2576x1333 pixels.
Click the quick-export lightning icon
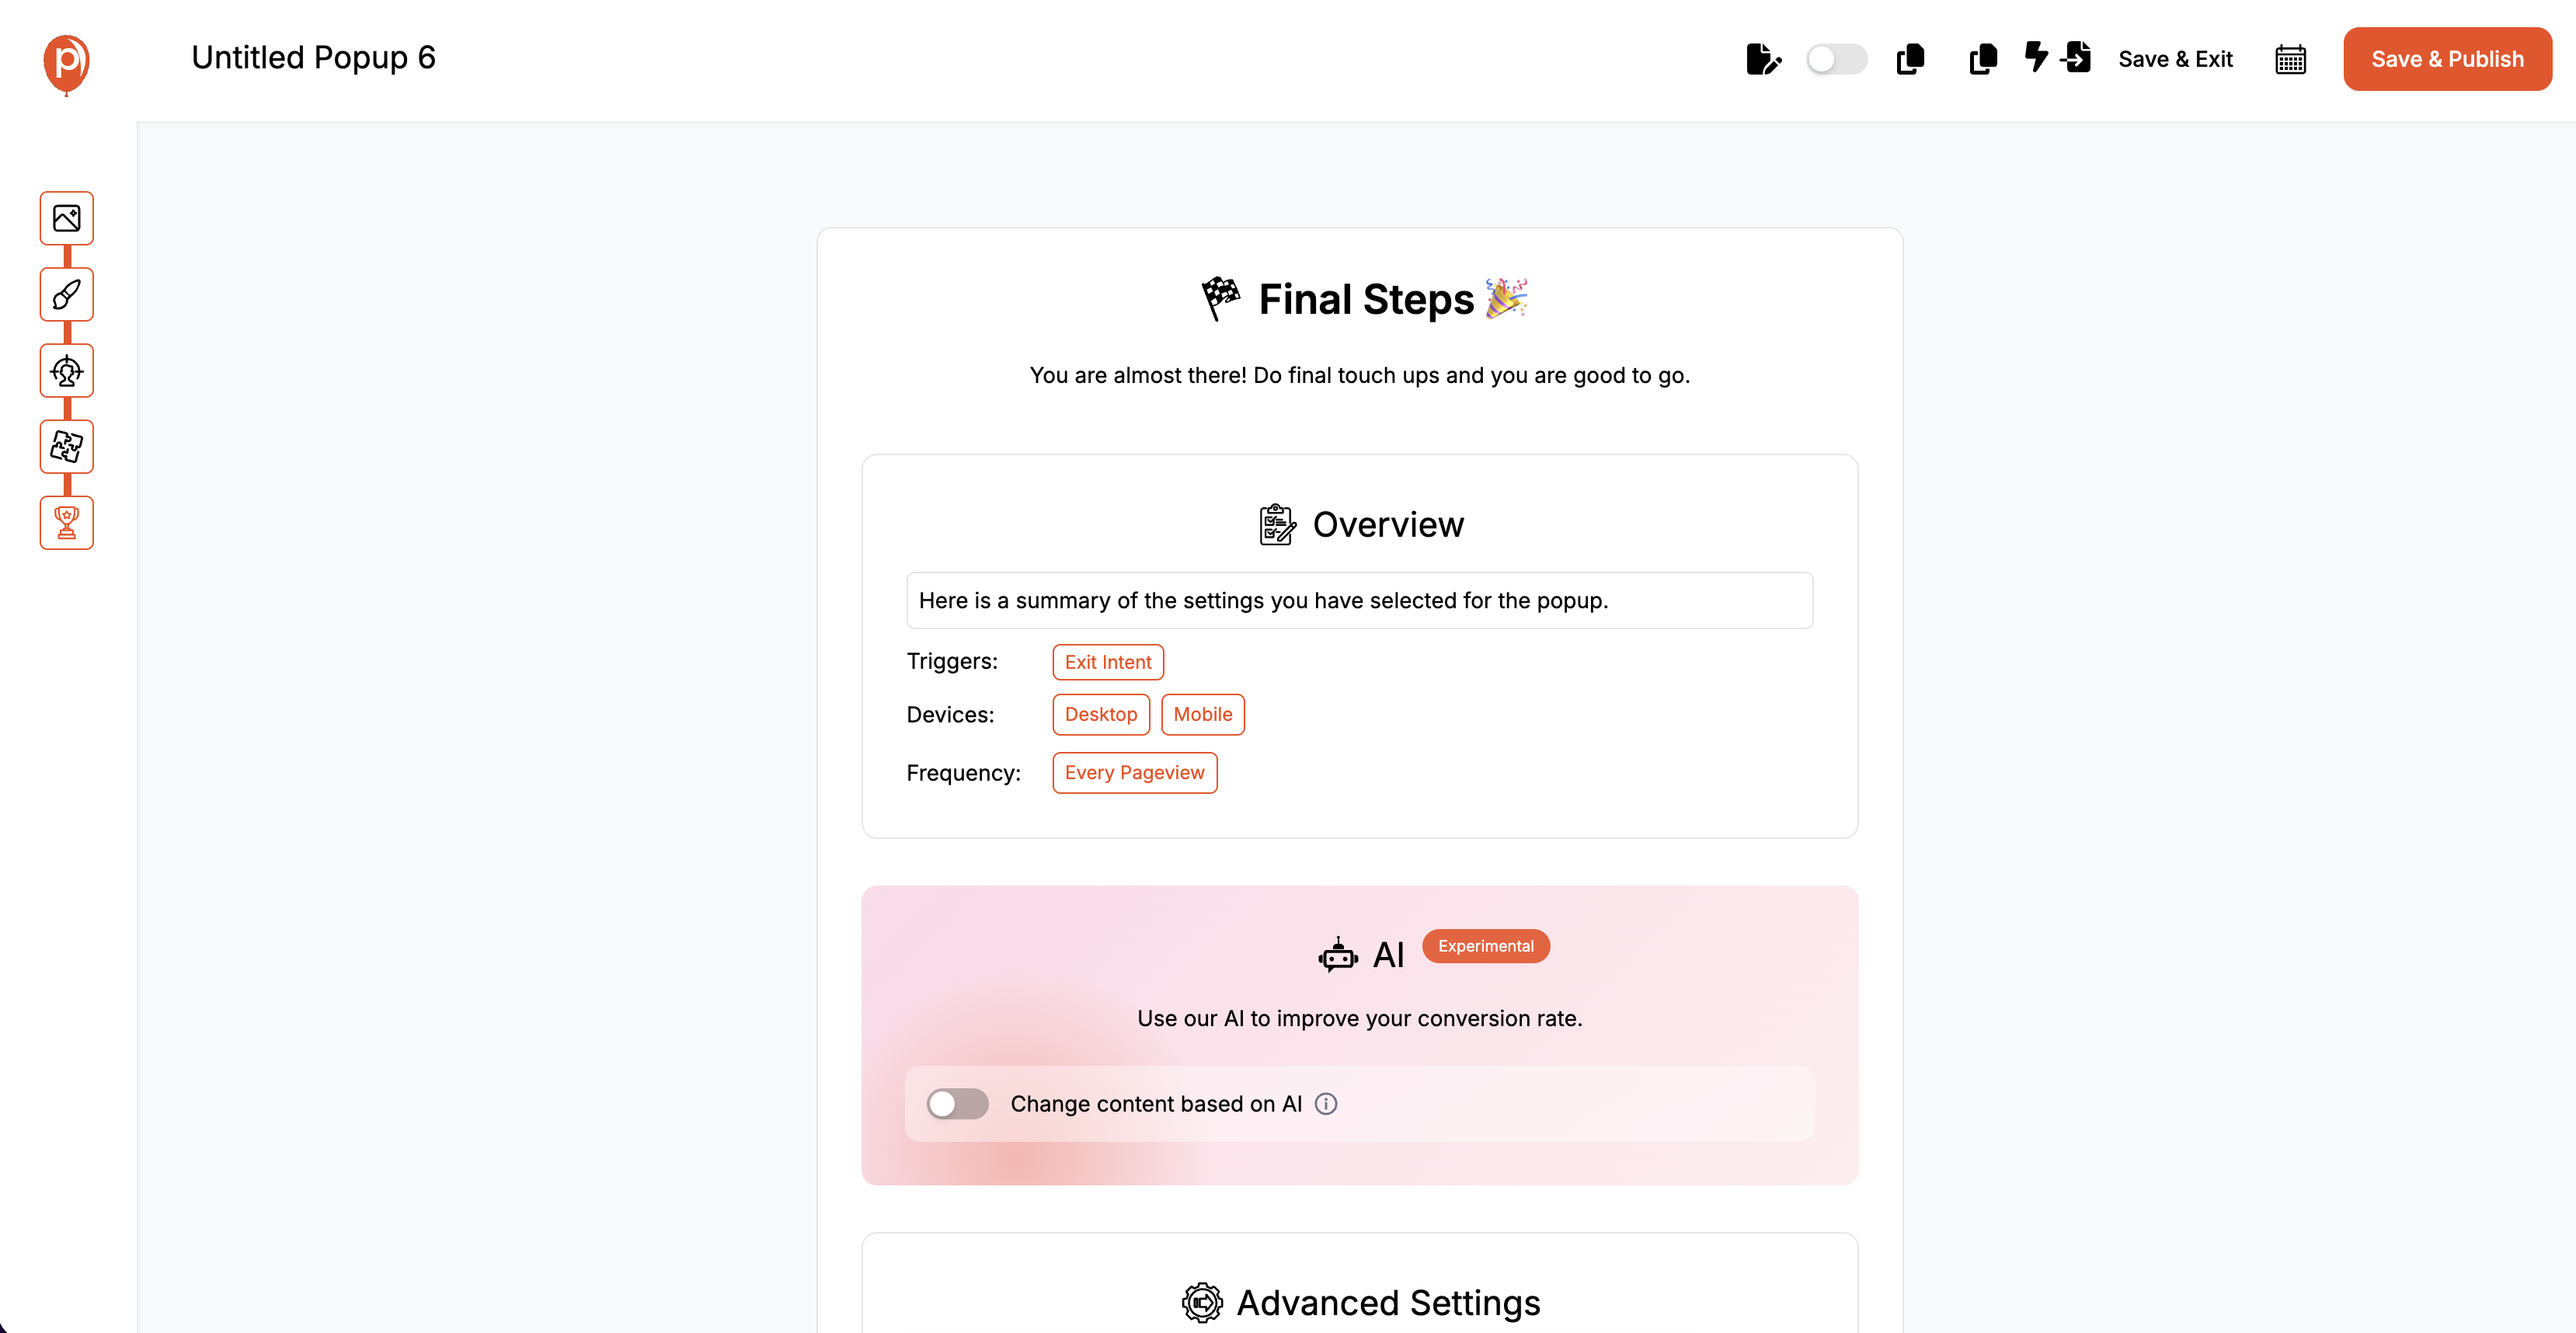[2037, 59]
